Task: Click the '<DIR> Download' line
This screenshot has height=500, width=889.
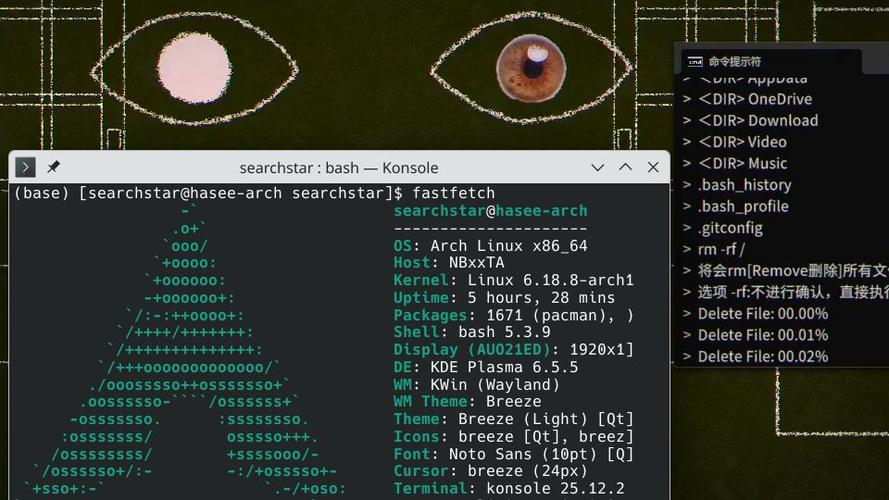Action: (751, 121)
